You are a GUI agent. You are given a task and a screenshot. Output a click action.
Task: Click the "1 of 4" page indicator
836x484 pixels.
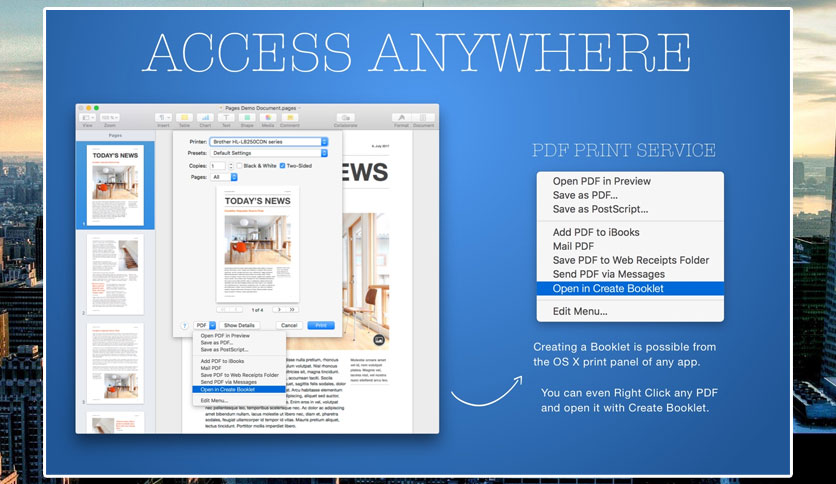point(258,310)
